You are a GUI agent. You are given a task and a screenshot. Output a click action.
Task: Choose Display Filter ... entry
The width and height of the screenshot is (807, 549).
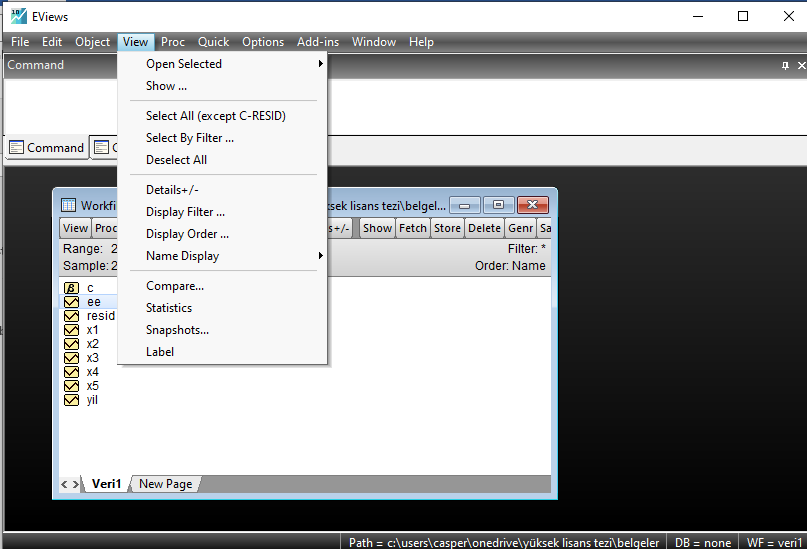222,212
